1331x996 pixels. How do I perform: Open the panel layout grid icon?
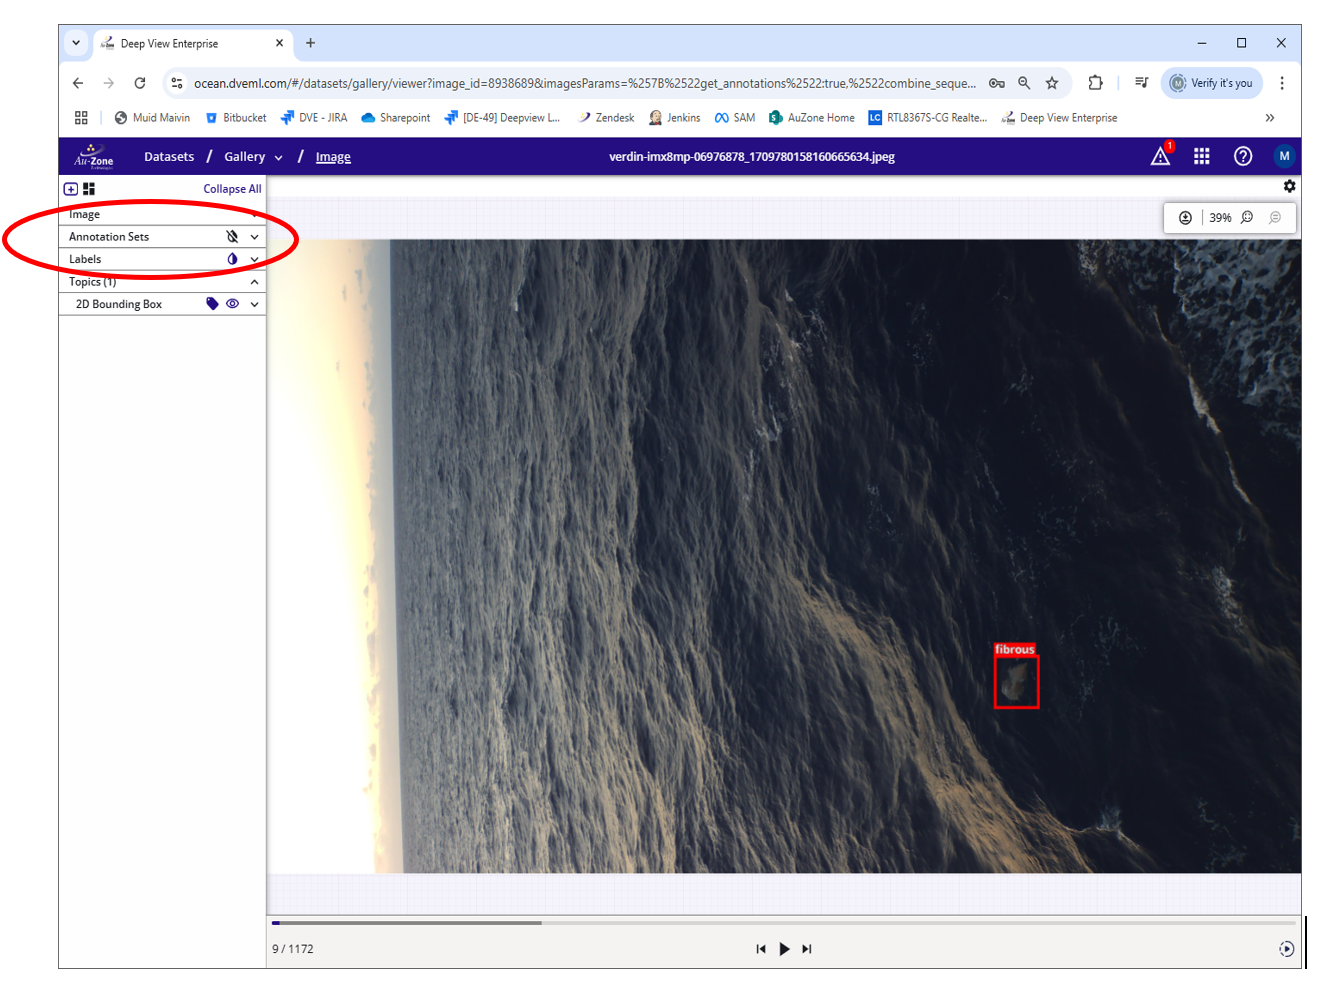[89, 189]
